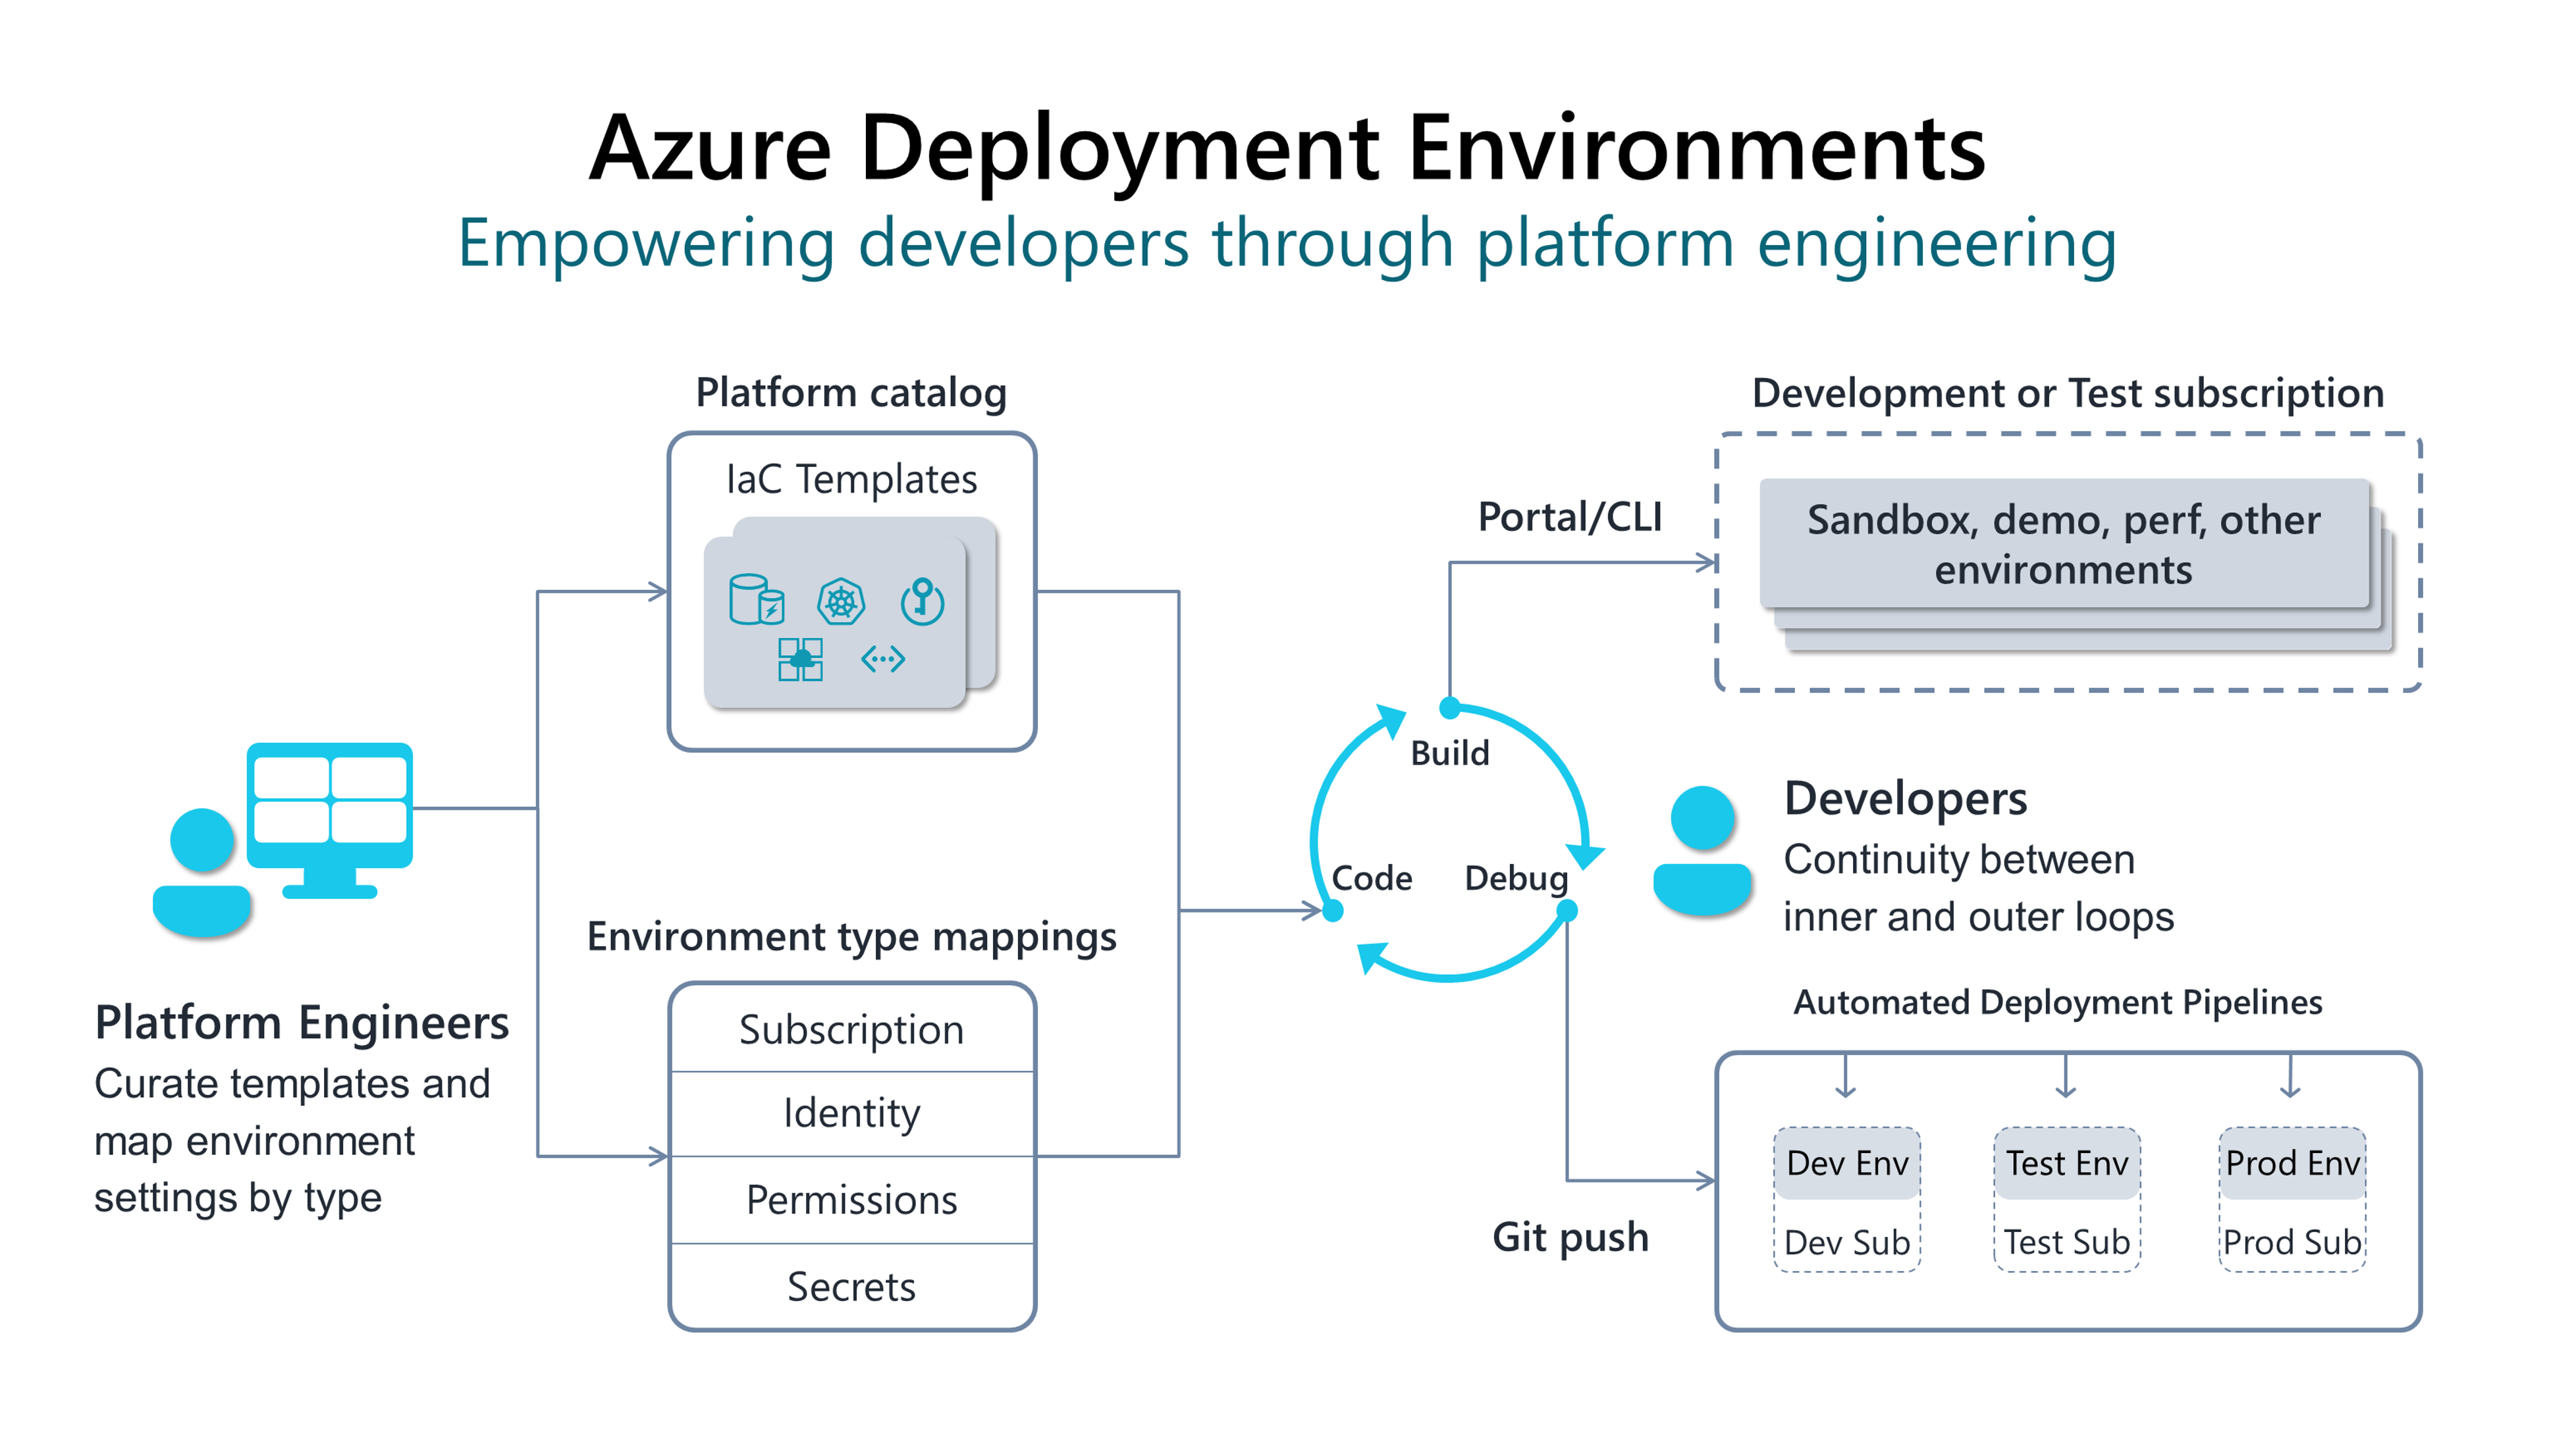Select the Subscription row in mappings
The height and width of the screenshot is (1448, 2576).
tap(852, 1030)
